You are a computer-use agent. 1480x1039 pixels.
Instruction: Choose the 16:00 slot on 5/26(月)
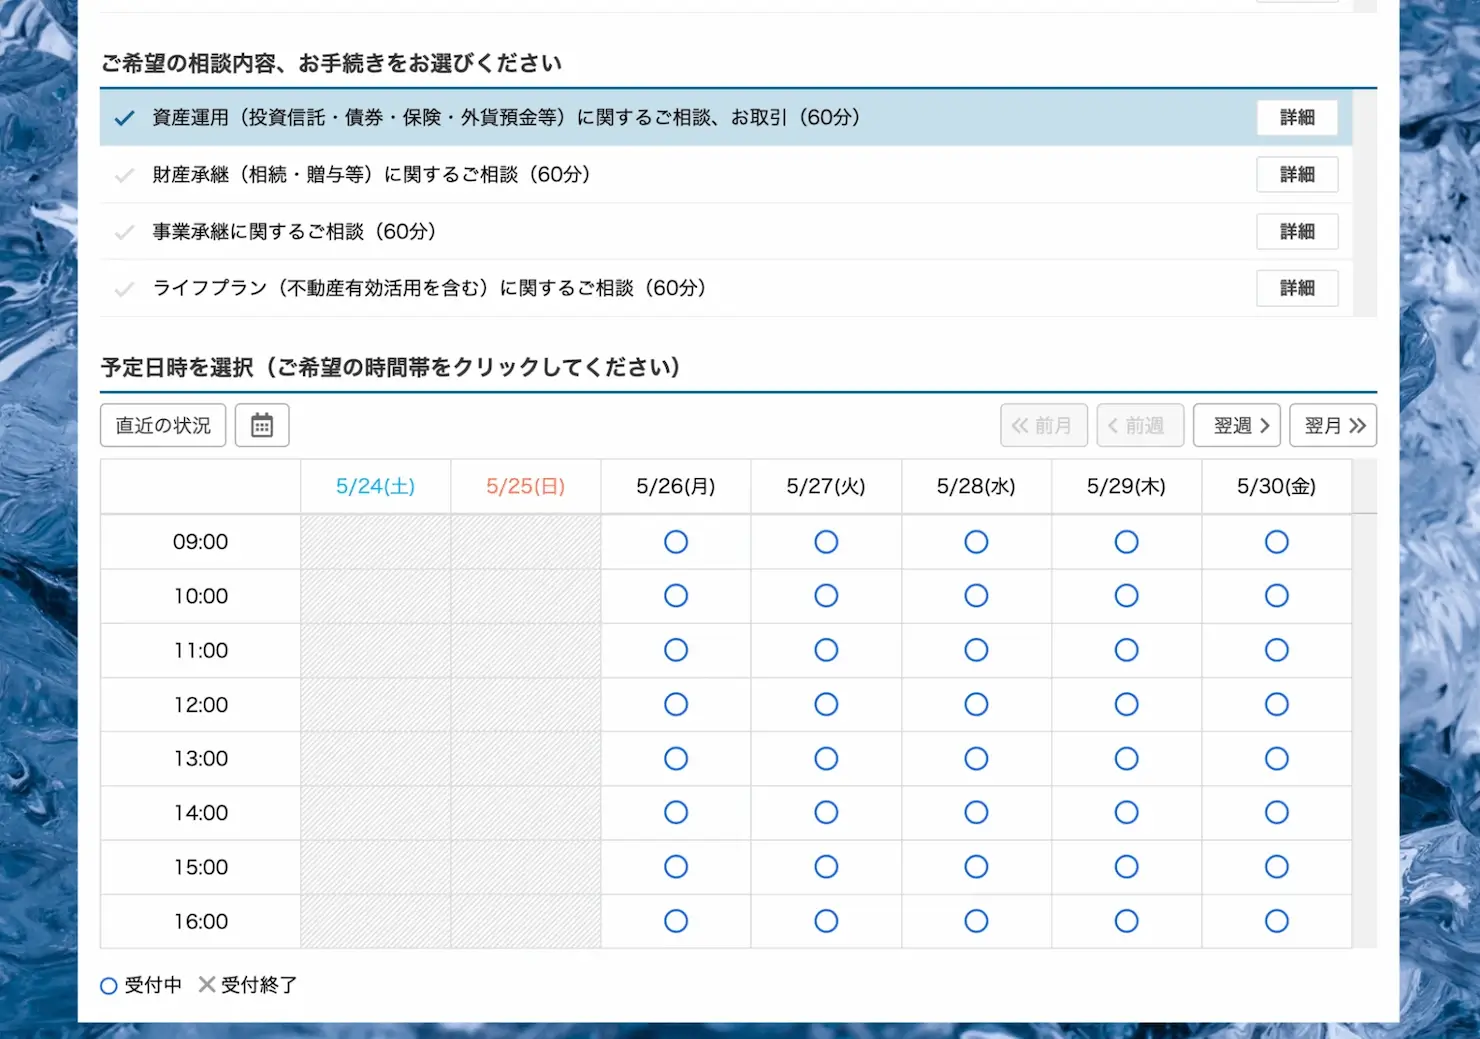click(676, 921)
